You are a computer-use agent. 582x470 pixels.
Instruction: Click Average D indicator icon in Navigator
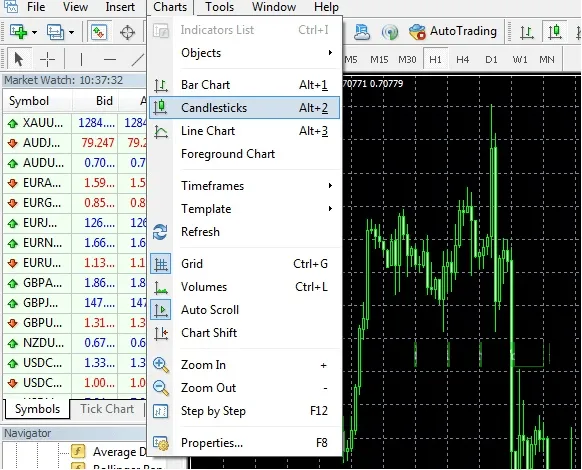(x=78, y=451)
